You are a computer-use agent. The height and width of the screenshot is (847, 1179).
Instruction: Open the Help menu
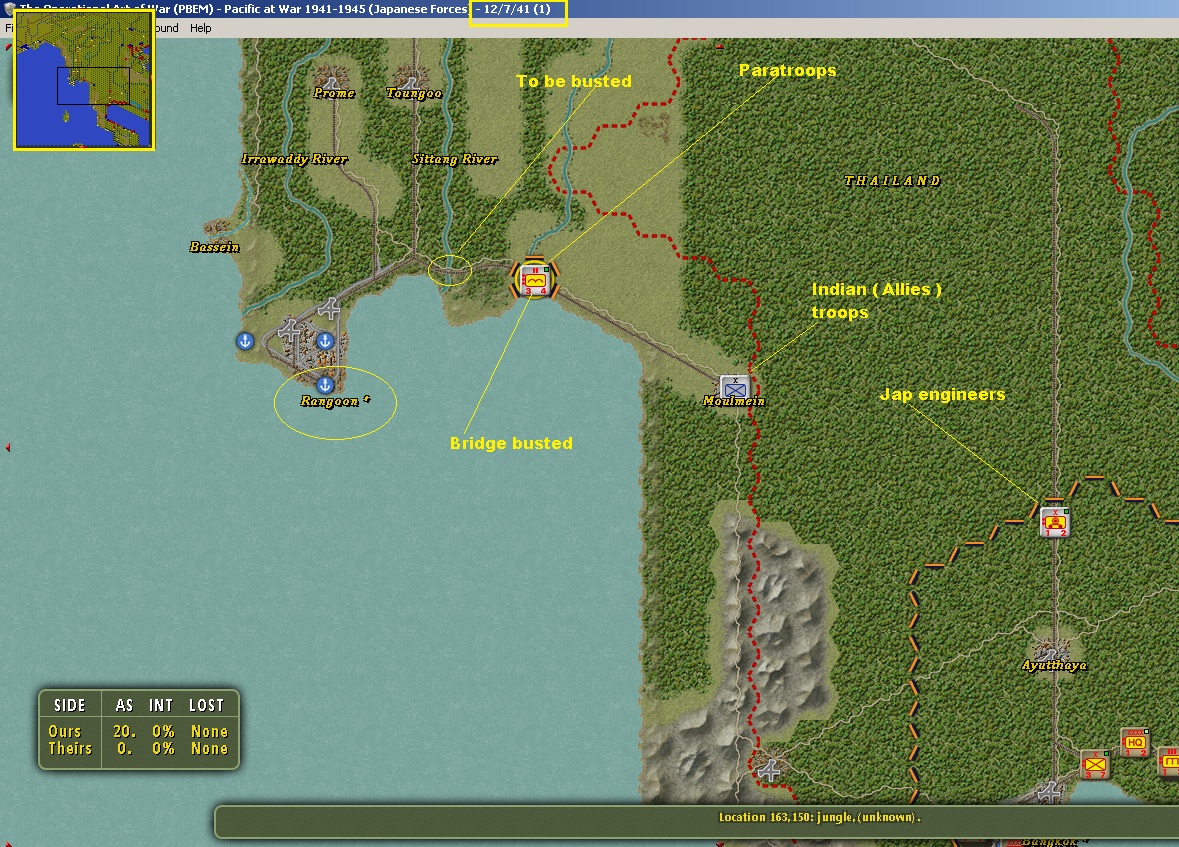point(201,28)
